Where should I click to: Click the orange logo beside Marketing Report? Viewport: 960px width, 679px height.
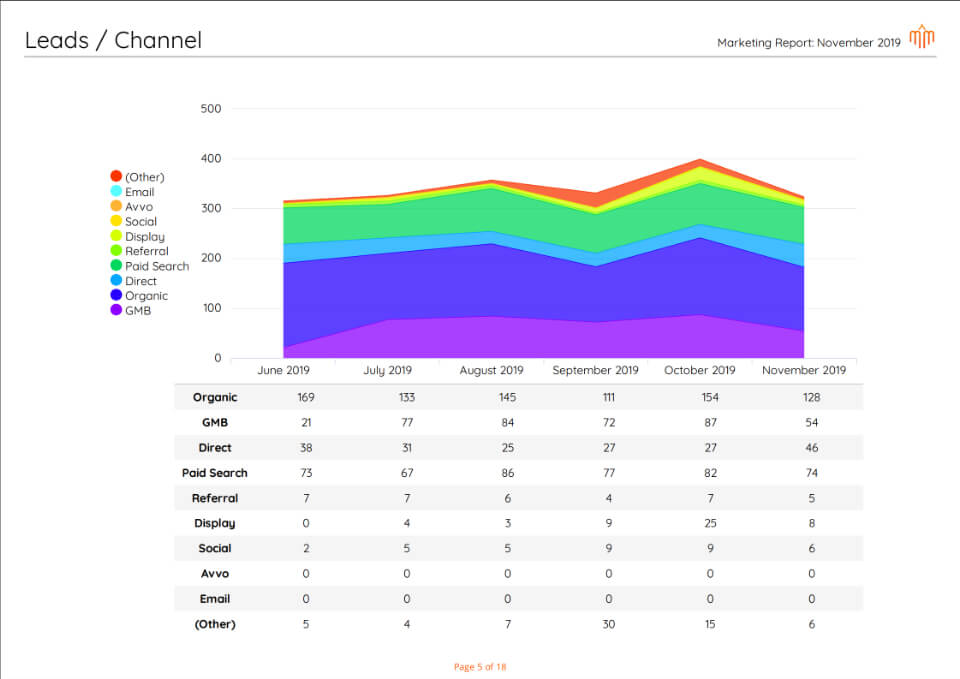[921, 36]
